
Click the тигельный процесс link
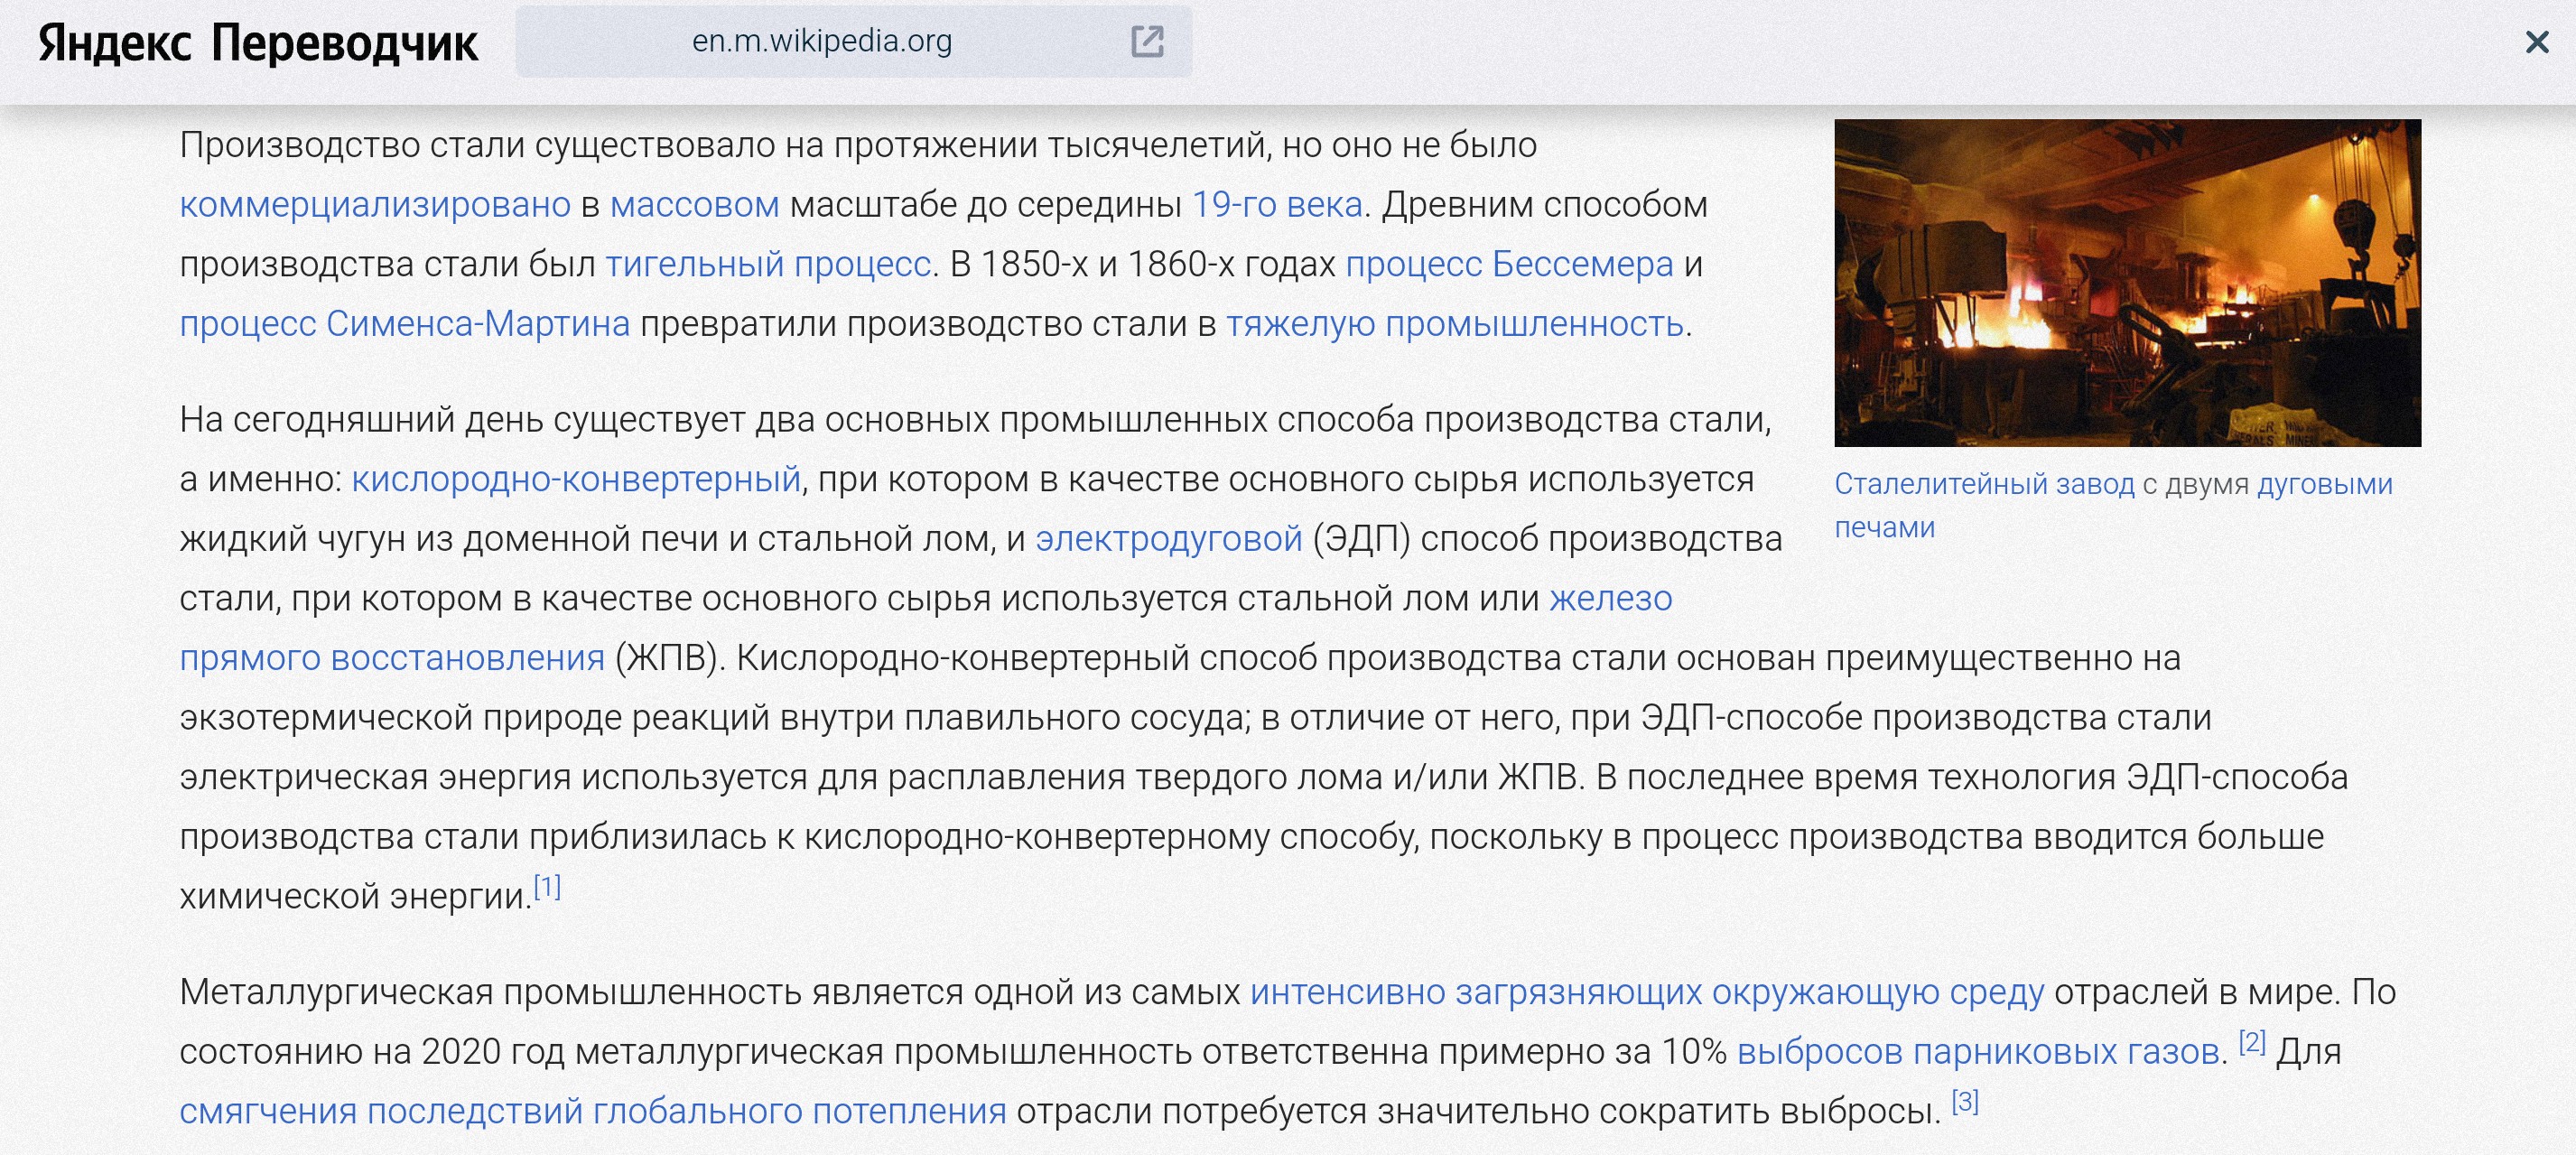768,264
